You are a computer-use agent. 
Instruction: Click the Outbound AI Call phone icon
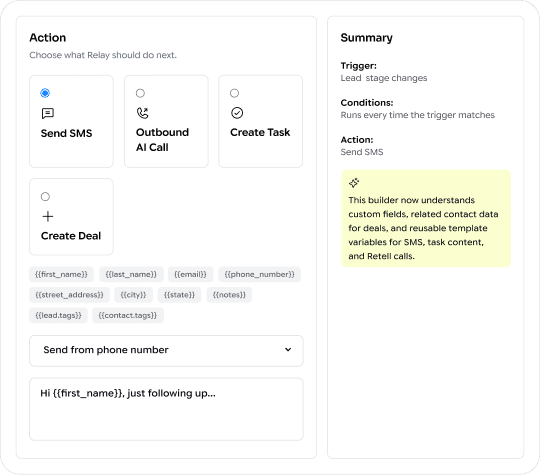click(143, 113)
